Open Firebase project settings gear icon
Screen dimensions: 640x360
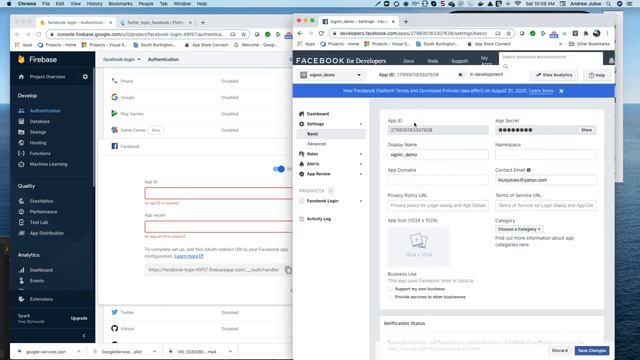pyautogui.click(x=85, y=77)
